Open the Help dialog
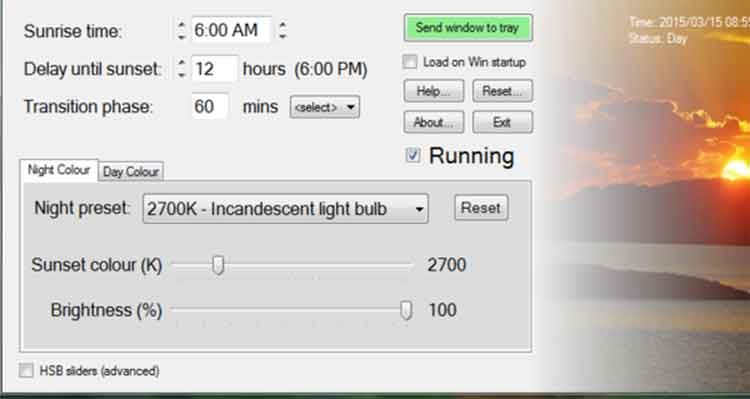Image resolution: width=750 pixels, height=399 pixels. pos(433,91)
